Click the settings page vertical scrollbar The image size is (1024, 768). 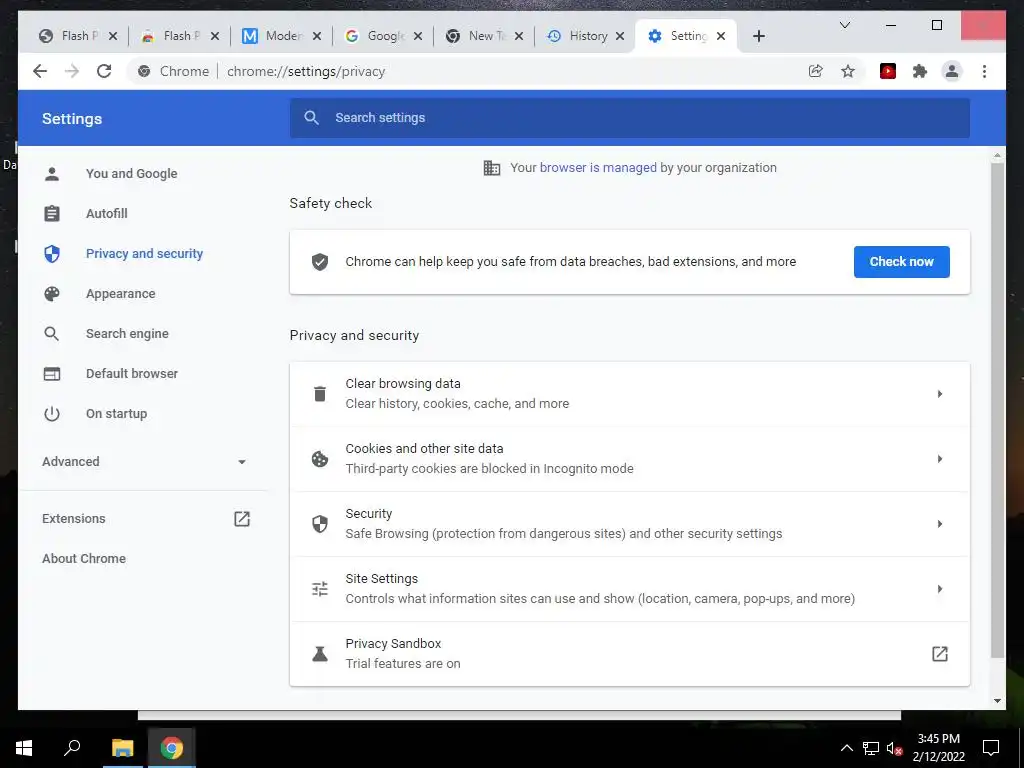click(x=997, y=410)
